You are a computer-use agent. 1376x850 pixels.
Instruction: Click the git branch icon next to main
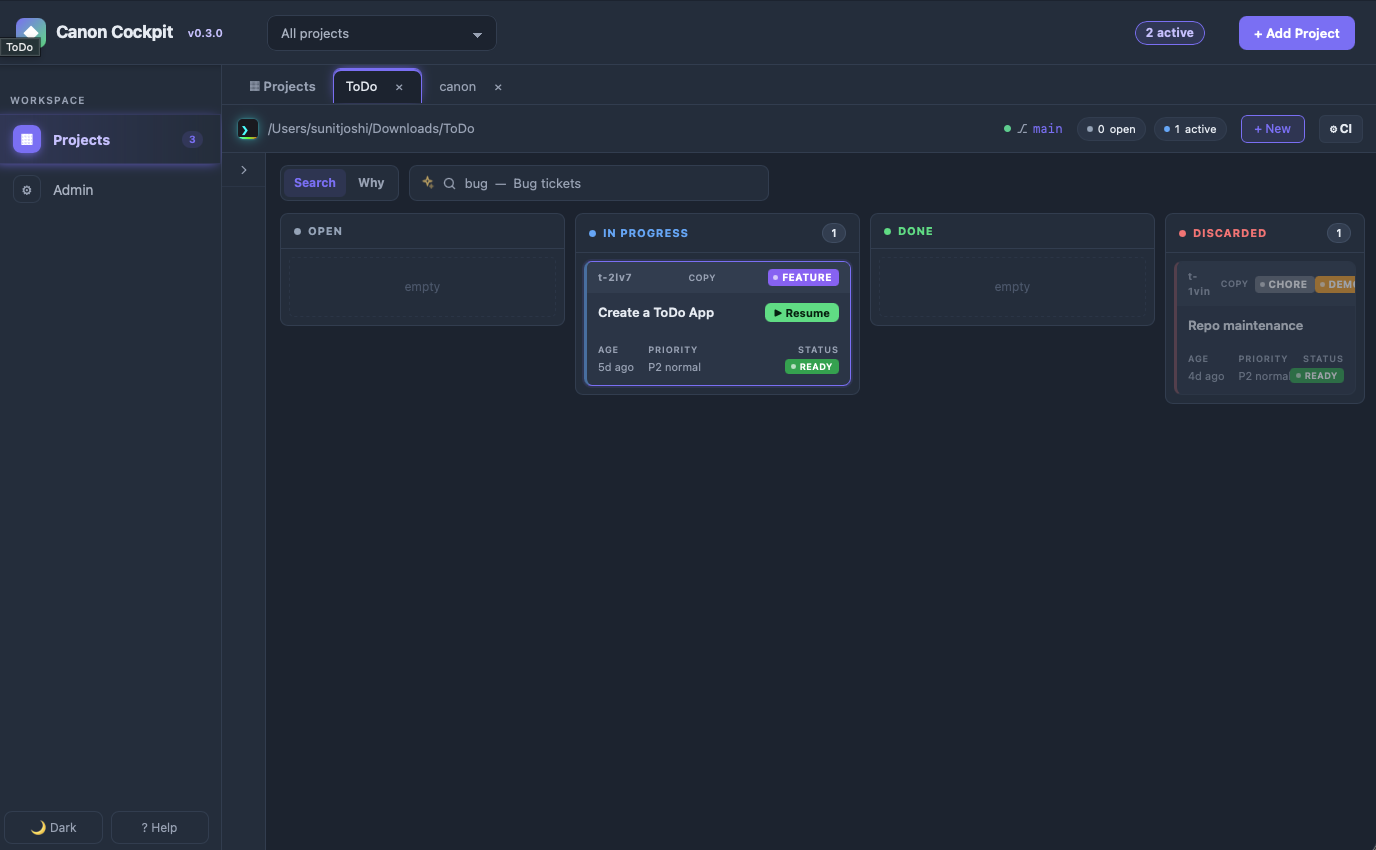1022,129
